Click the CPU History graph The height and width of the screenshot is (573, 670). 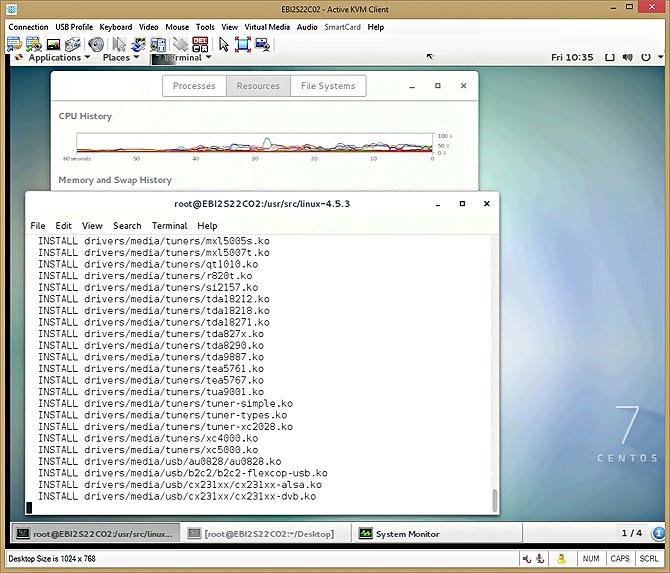tap(255, 142)
